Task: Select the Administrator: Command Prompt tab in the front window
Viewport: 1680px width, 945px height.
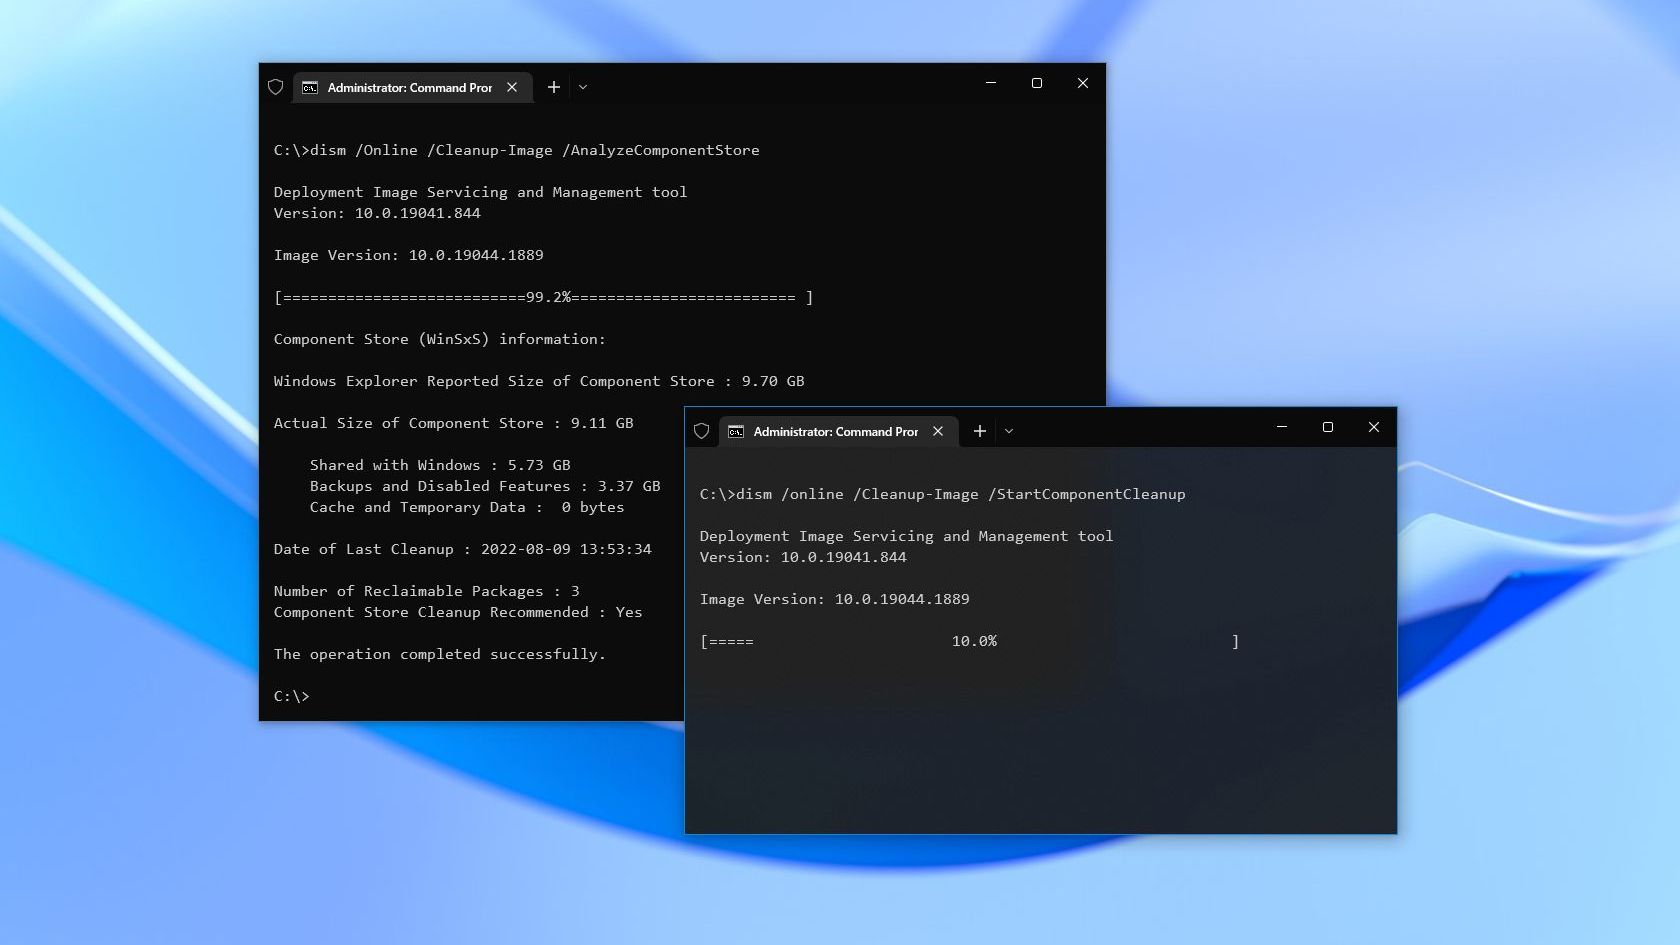Action: [837, 431]
